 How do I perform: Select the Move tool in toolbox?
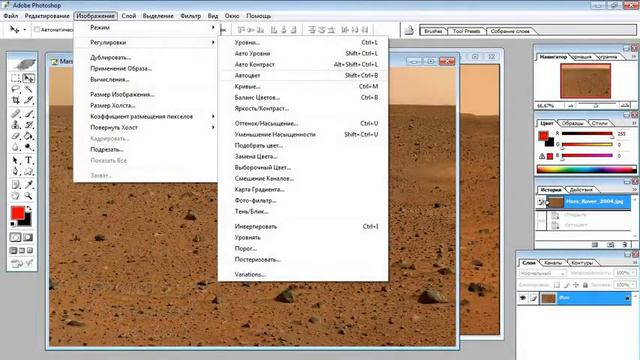[x=29, y=78]
